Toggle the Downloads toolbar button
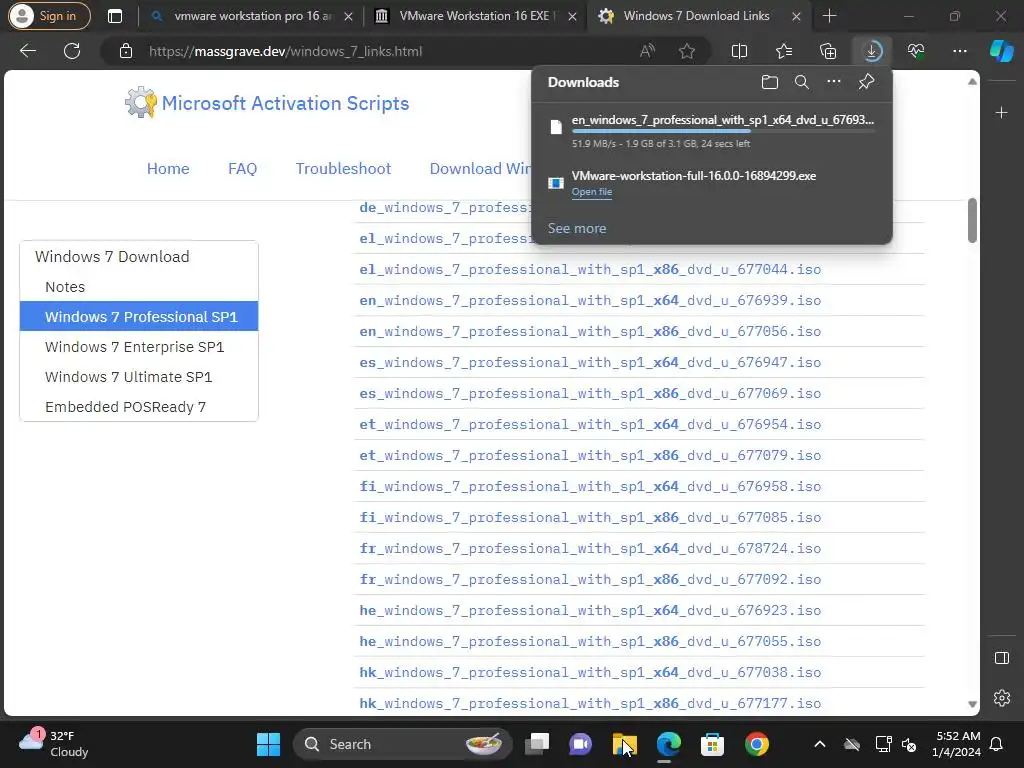 pyautogui.click(x=872, y=51)
